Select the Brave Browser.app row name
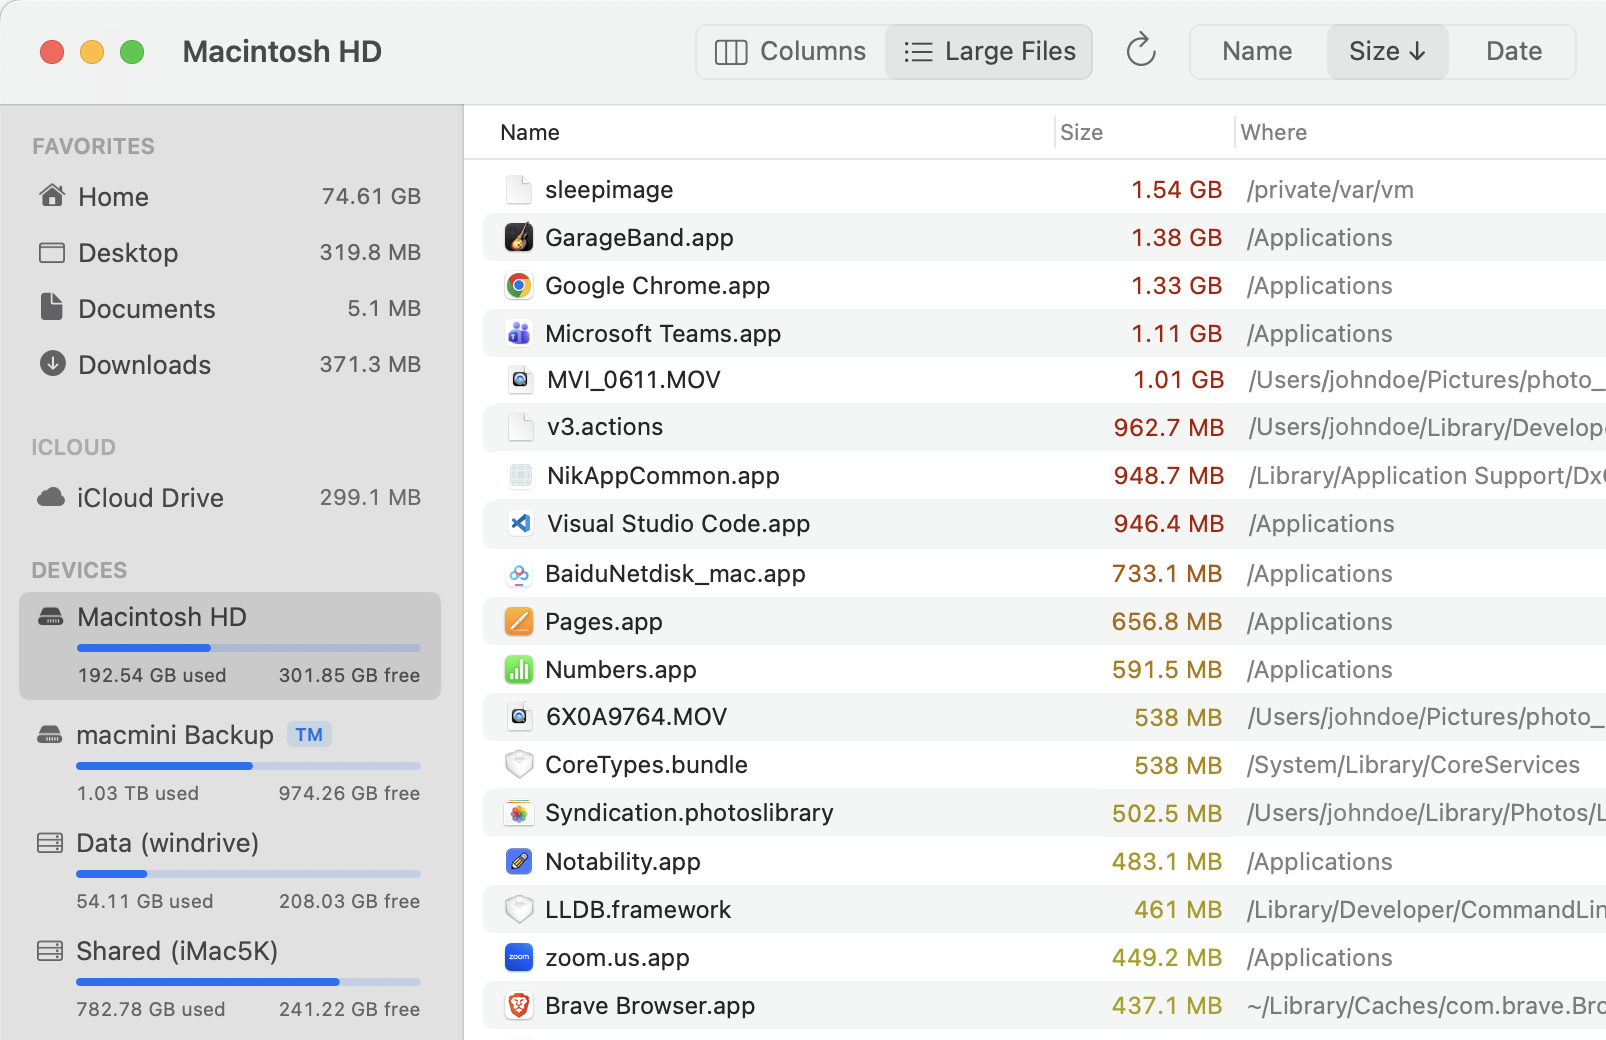 (650, 1005)
